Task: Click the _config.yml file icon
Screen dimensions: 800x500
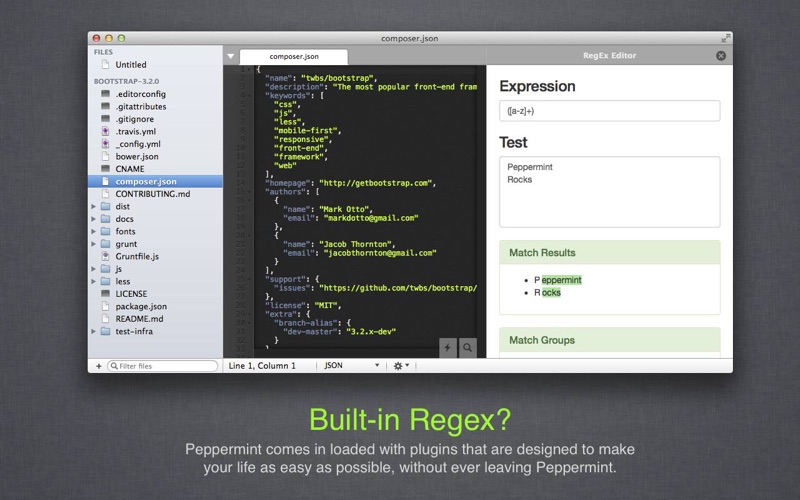Action: tap(106, 144)
